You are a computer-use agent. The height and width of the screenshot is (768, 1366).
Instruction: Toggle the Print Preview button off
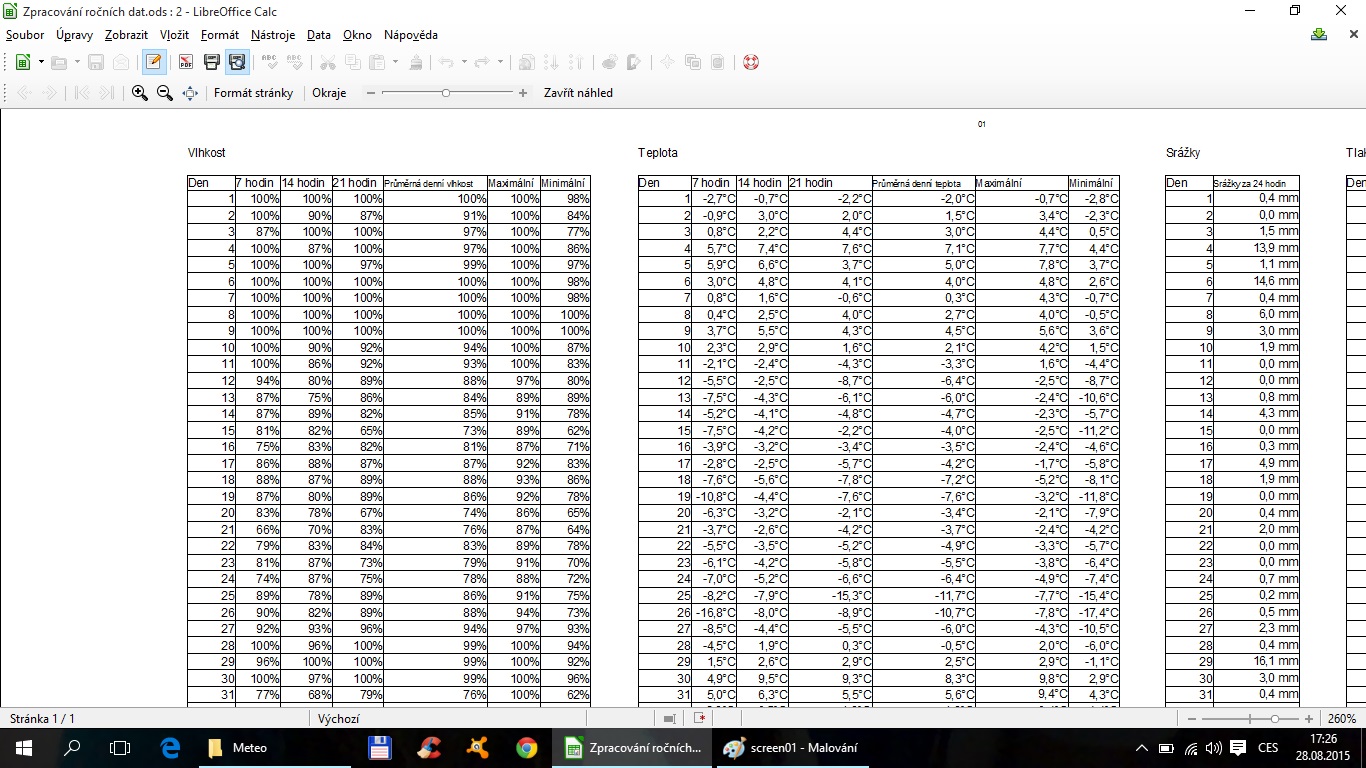pyautogui.click(x=237, y=62)
